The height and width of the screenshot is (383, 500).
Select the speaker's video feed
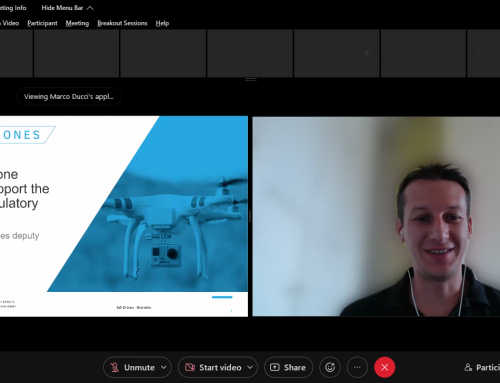pos(376,216)
